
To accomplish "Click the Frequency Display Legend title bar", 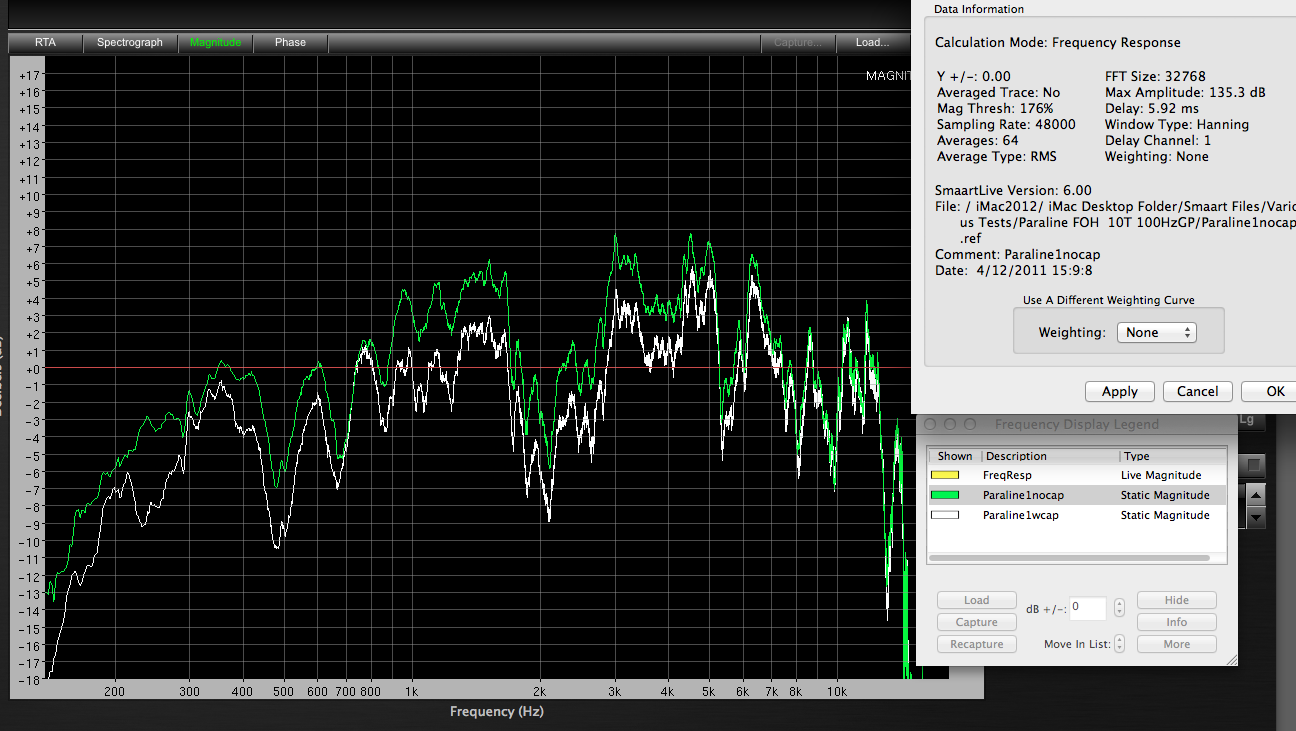I will (x=1076, y=424).
